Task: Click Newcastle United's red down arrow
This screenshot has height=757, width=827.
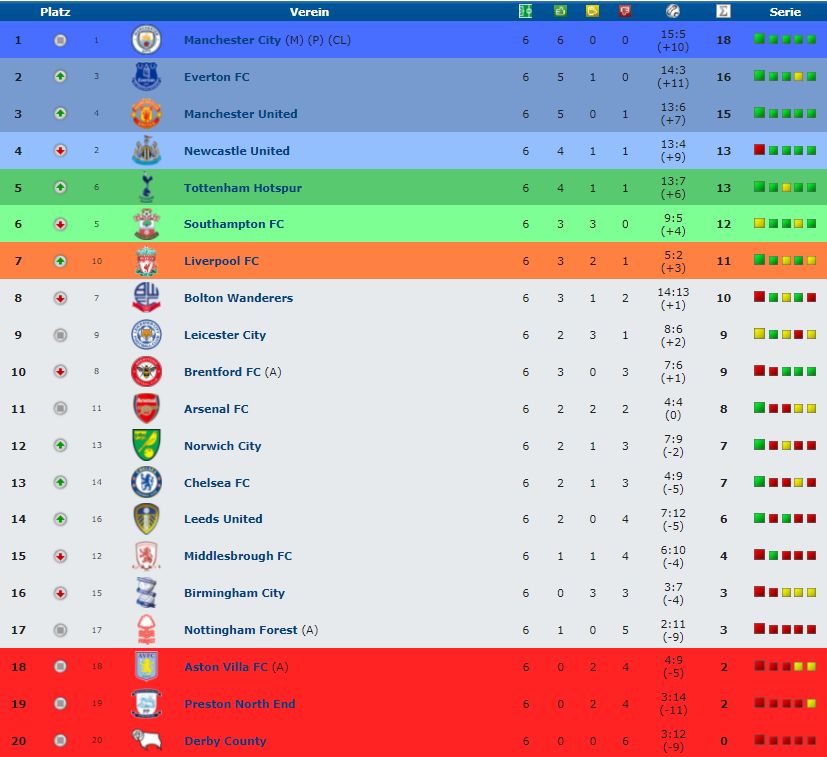Action: (60, 150)
